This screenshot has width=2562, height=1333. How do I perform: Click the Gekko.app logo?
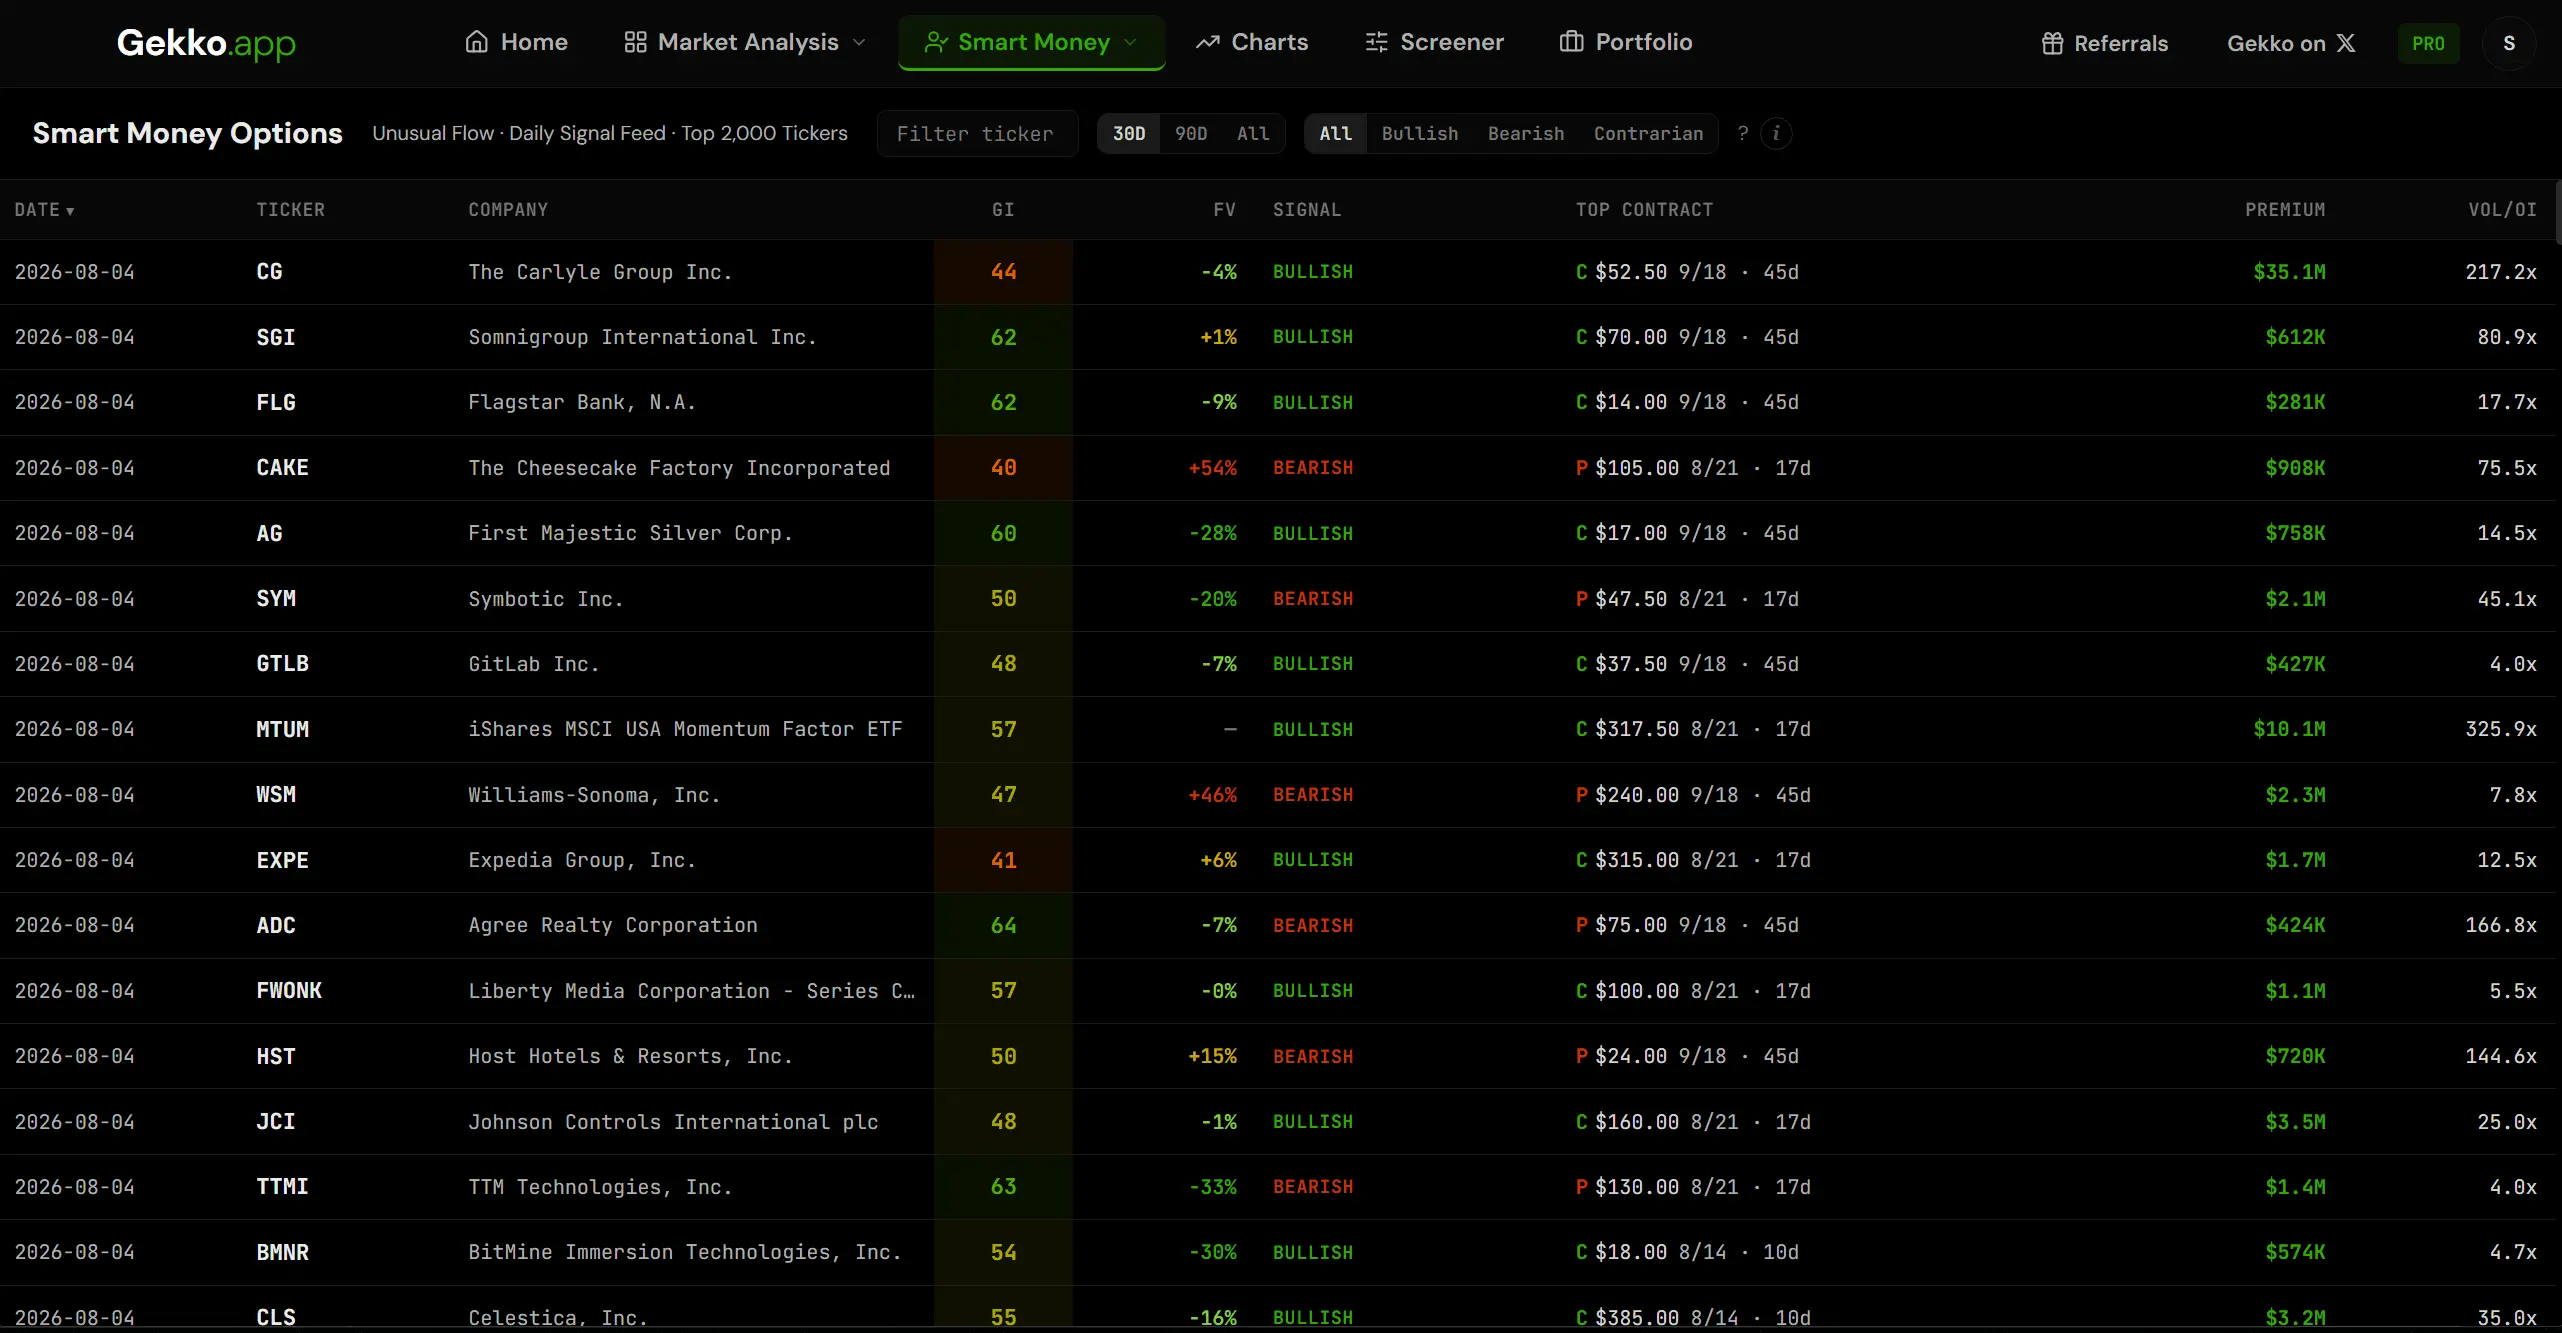[206, 43]
